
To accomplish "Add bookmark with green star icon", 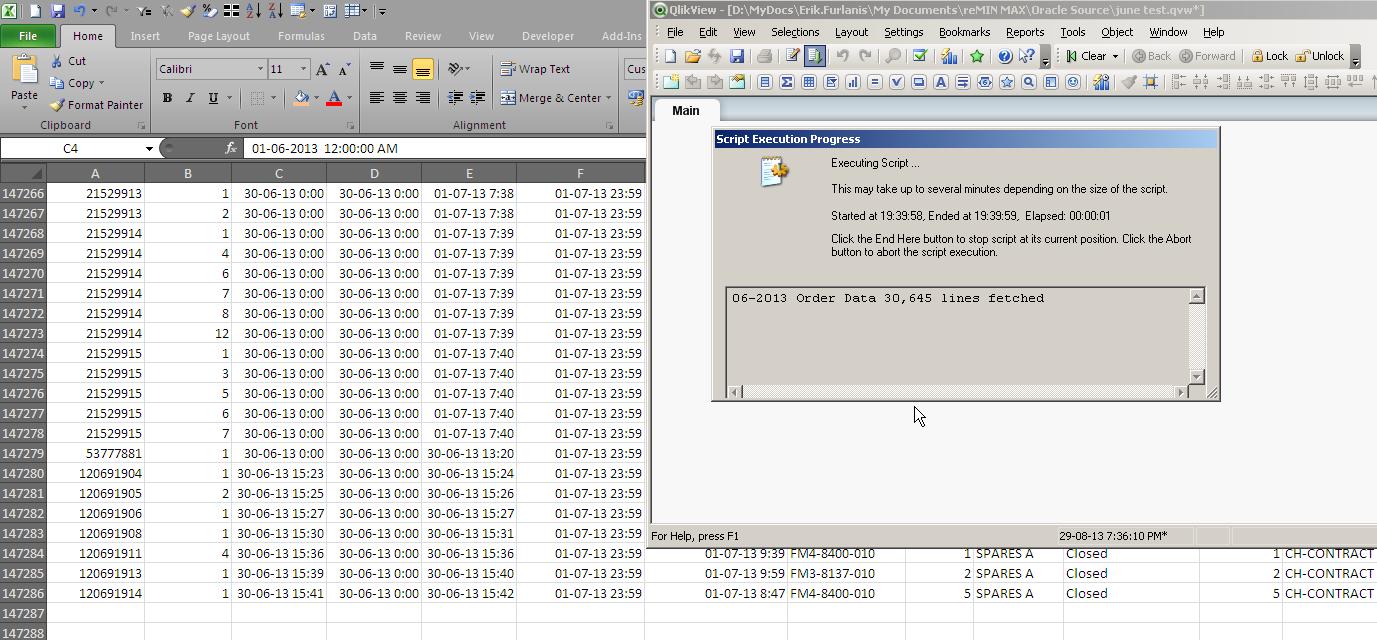I will coord(977,56).
